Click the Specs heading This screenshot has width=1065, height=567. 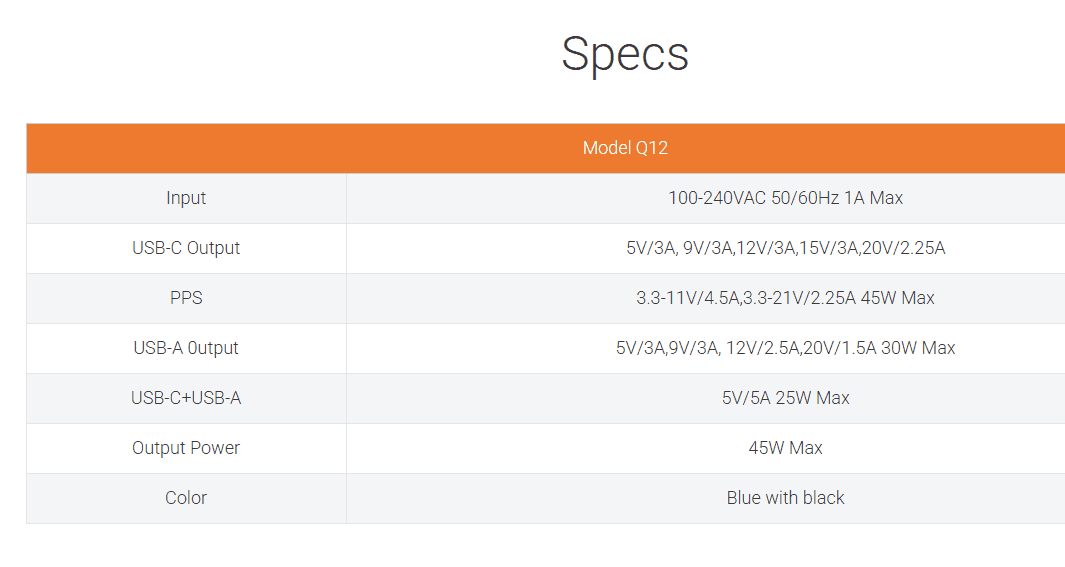coord(624,54)
